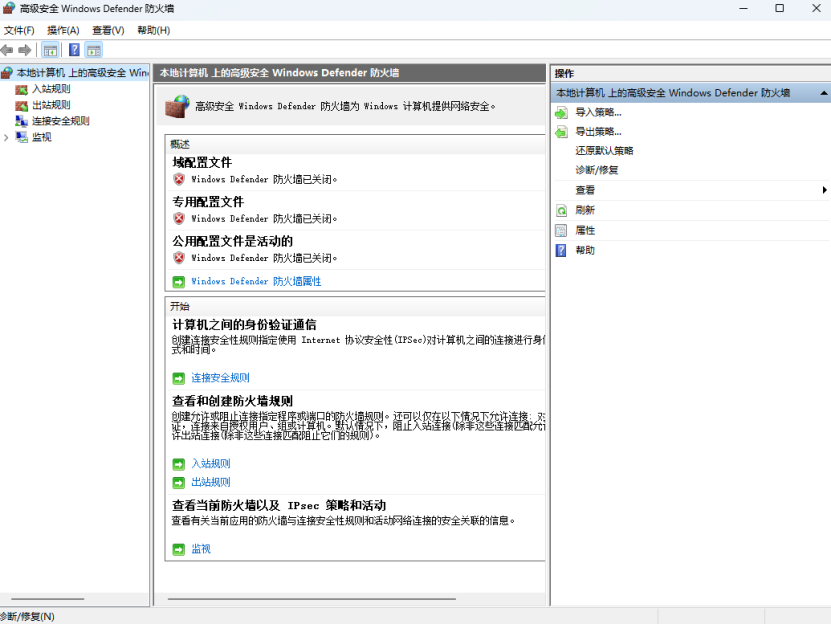
Task: Choose 还原默认策略 in the actions pane
Action: pyautogui.click(x=604, y=151)
